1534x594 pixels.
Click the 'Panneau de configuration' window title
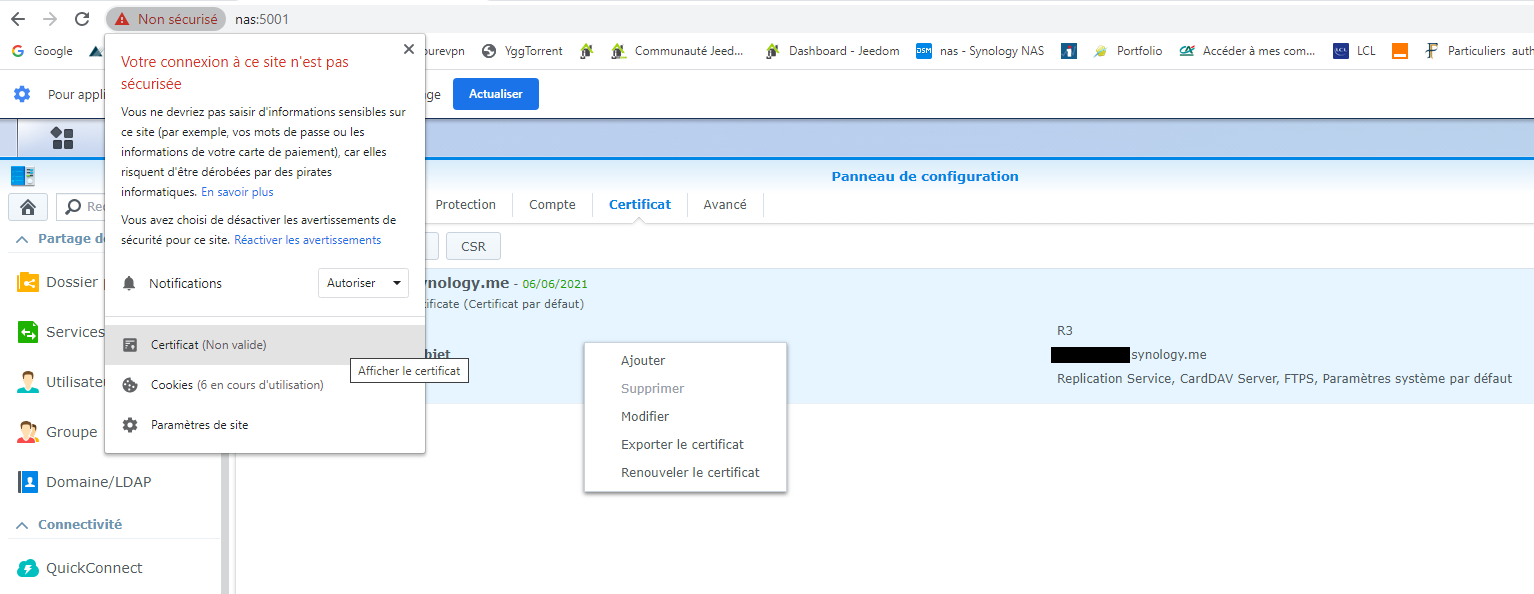[925, 177]
